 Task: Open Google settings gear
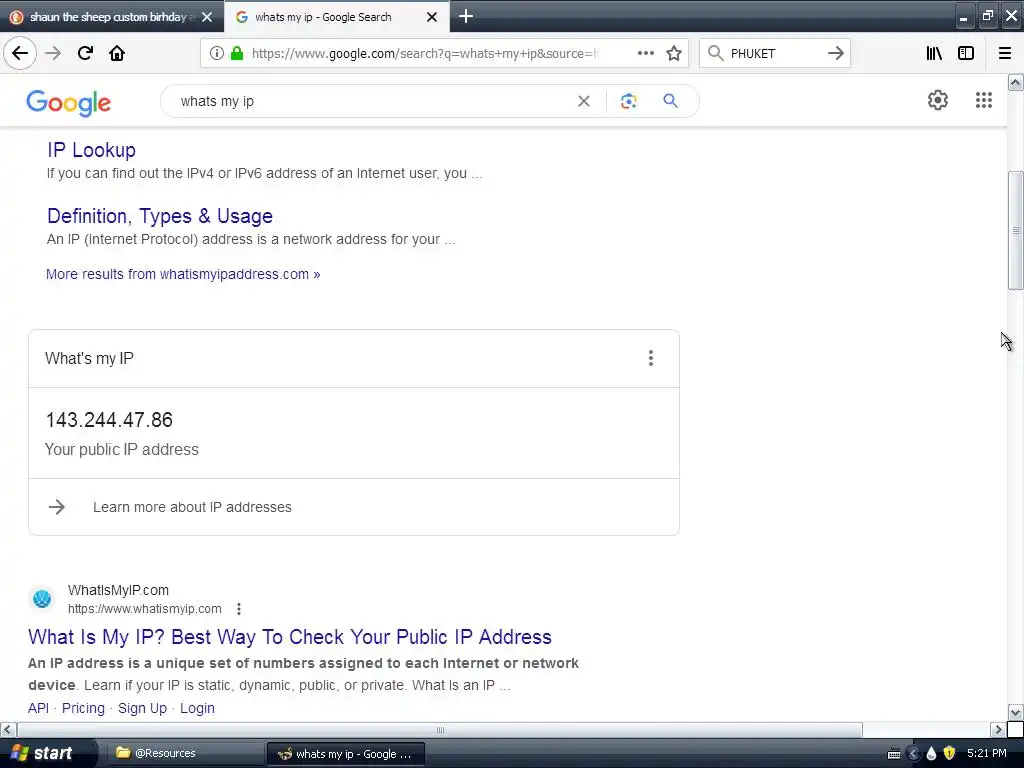coord(938,100)
